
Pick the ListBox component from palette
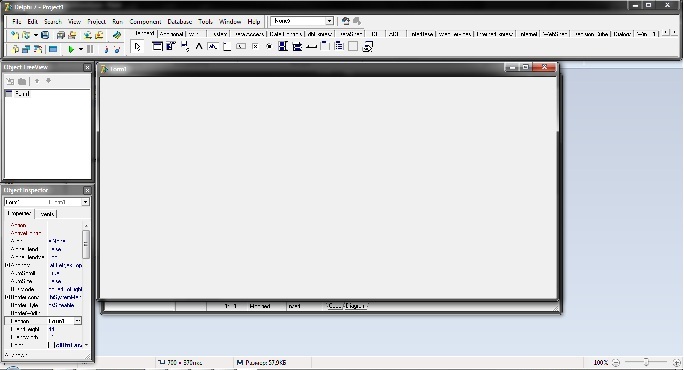(283, 46)
